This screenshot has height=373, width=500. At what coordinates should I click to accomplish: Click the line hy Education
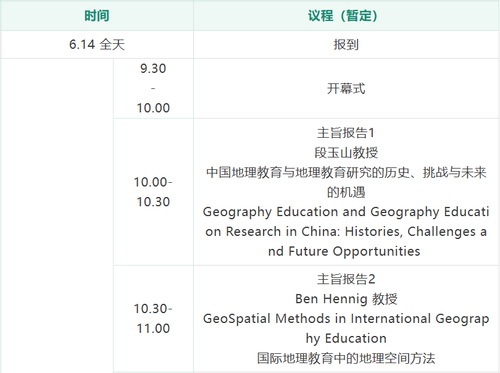346,338
